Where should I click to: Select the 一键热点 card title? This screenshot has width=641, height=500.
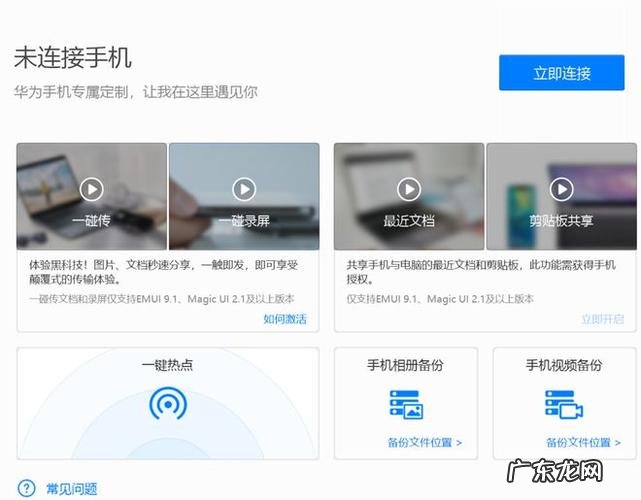167,365
